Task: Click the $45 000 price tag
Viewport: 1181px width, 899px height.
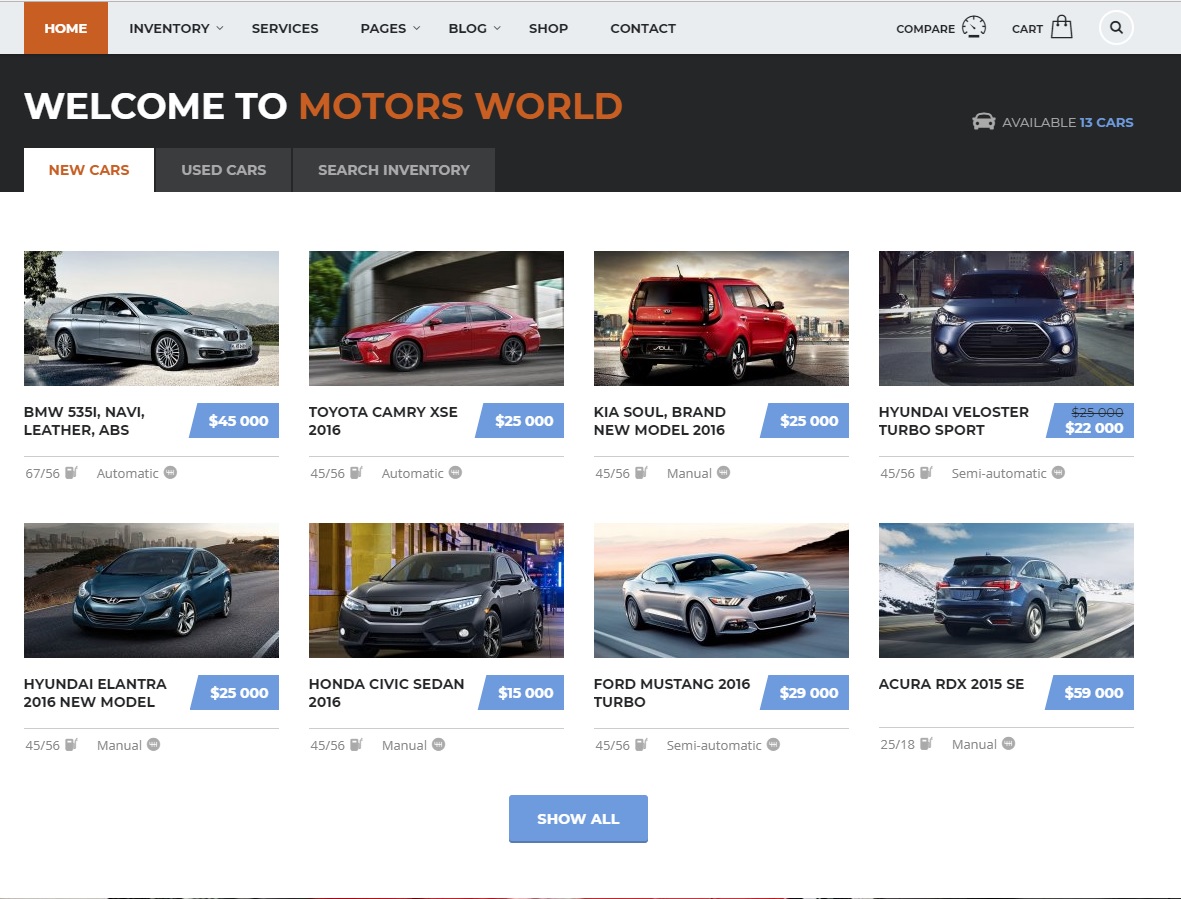Action: pos(234,420)
